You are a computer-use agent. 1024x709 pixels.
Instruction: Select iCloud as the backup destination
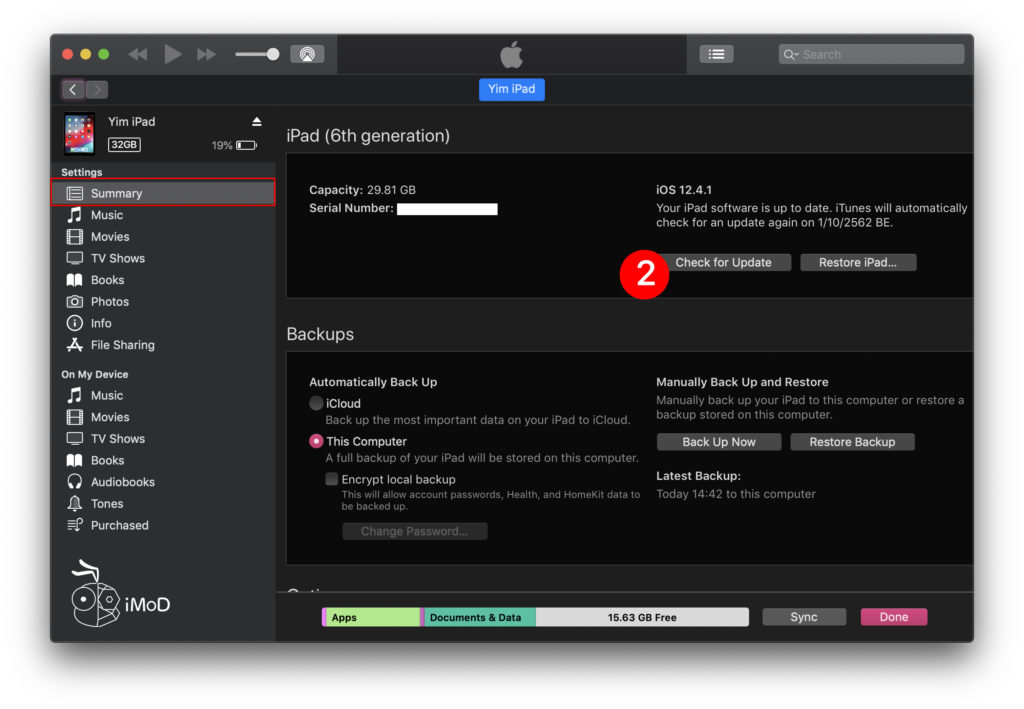(x=318, y=403)
